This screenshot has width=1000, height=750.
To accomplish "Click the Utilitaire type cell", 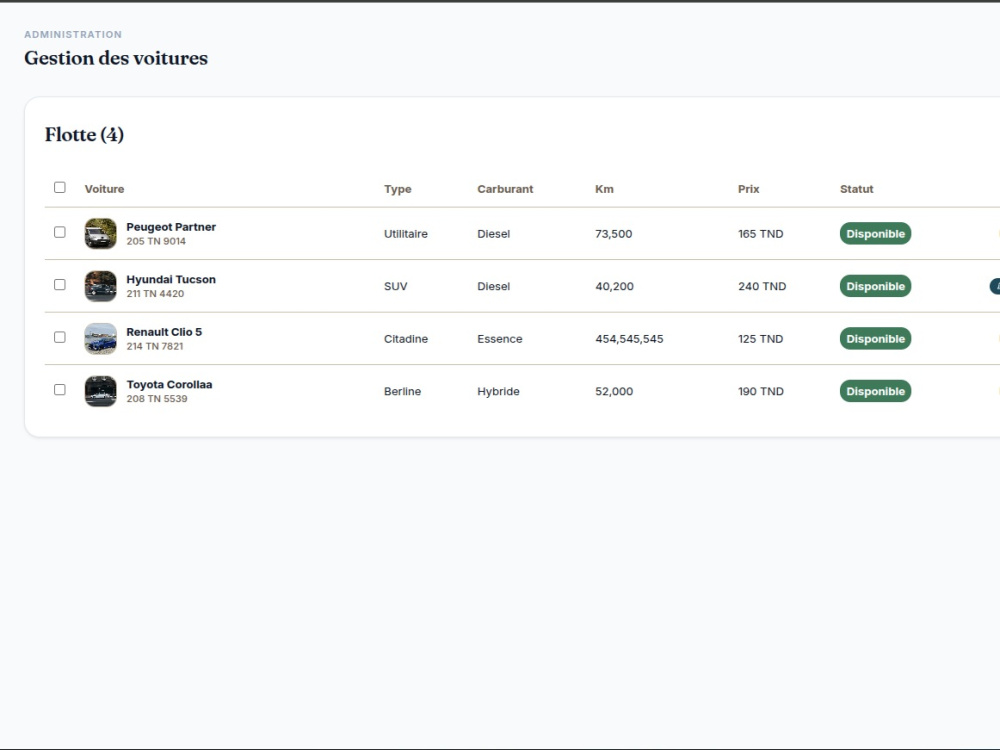I will point(406,234).
